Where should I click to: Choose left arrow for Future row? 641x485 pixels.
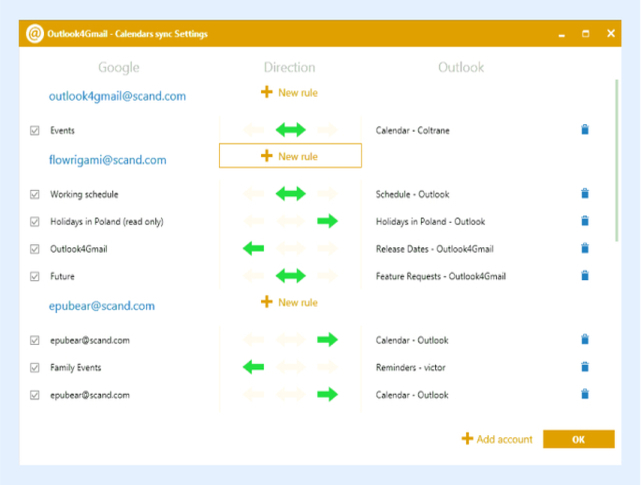click(253, 276)
